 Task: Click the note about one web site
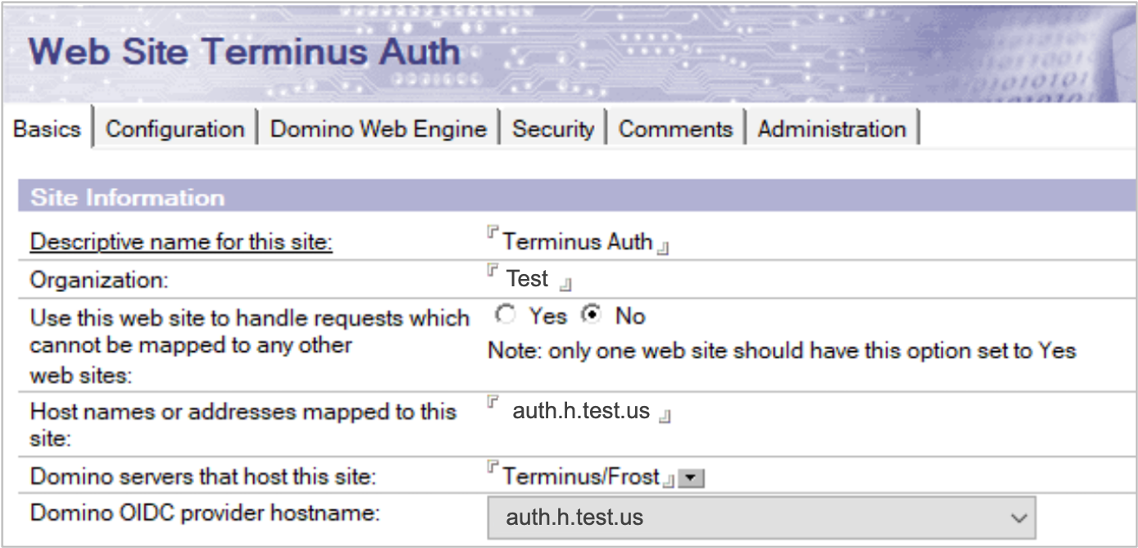tap(781, 351)
